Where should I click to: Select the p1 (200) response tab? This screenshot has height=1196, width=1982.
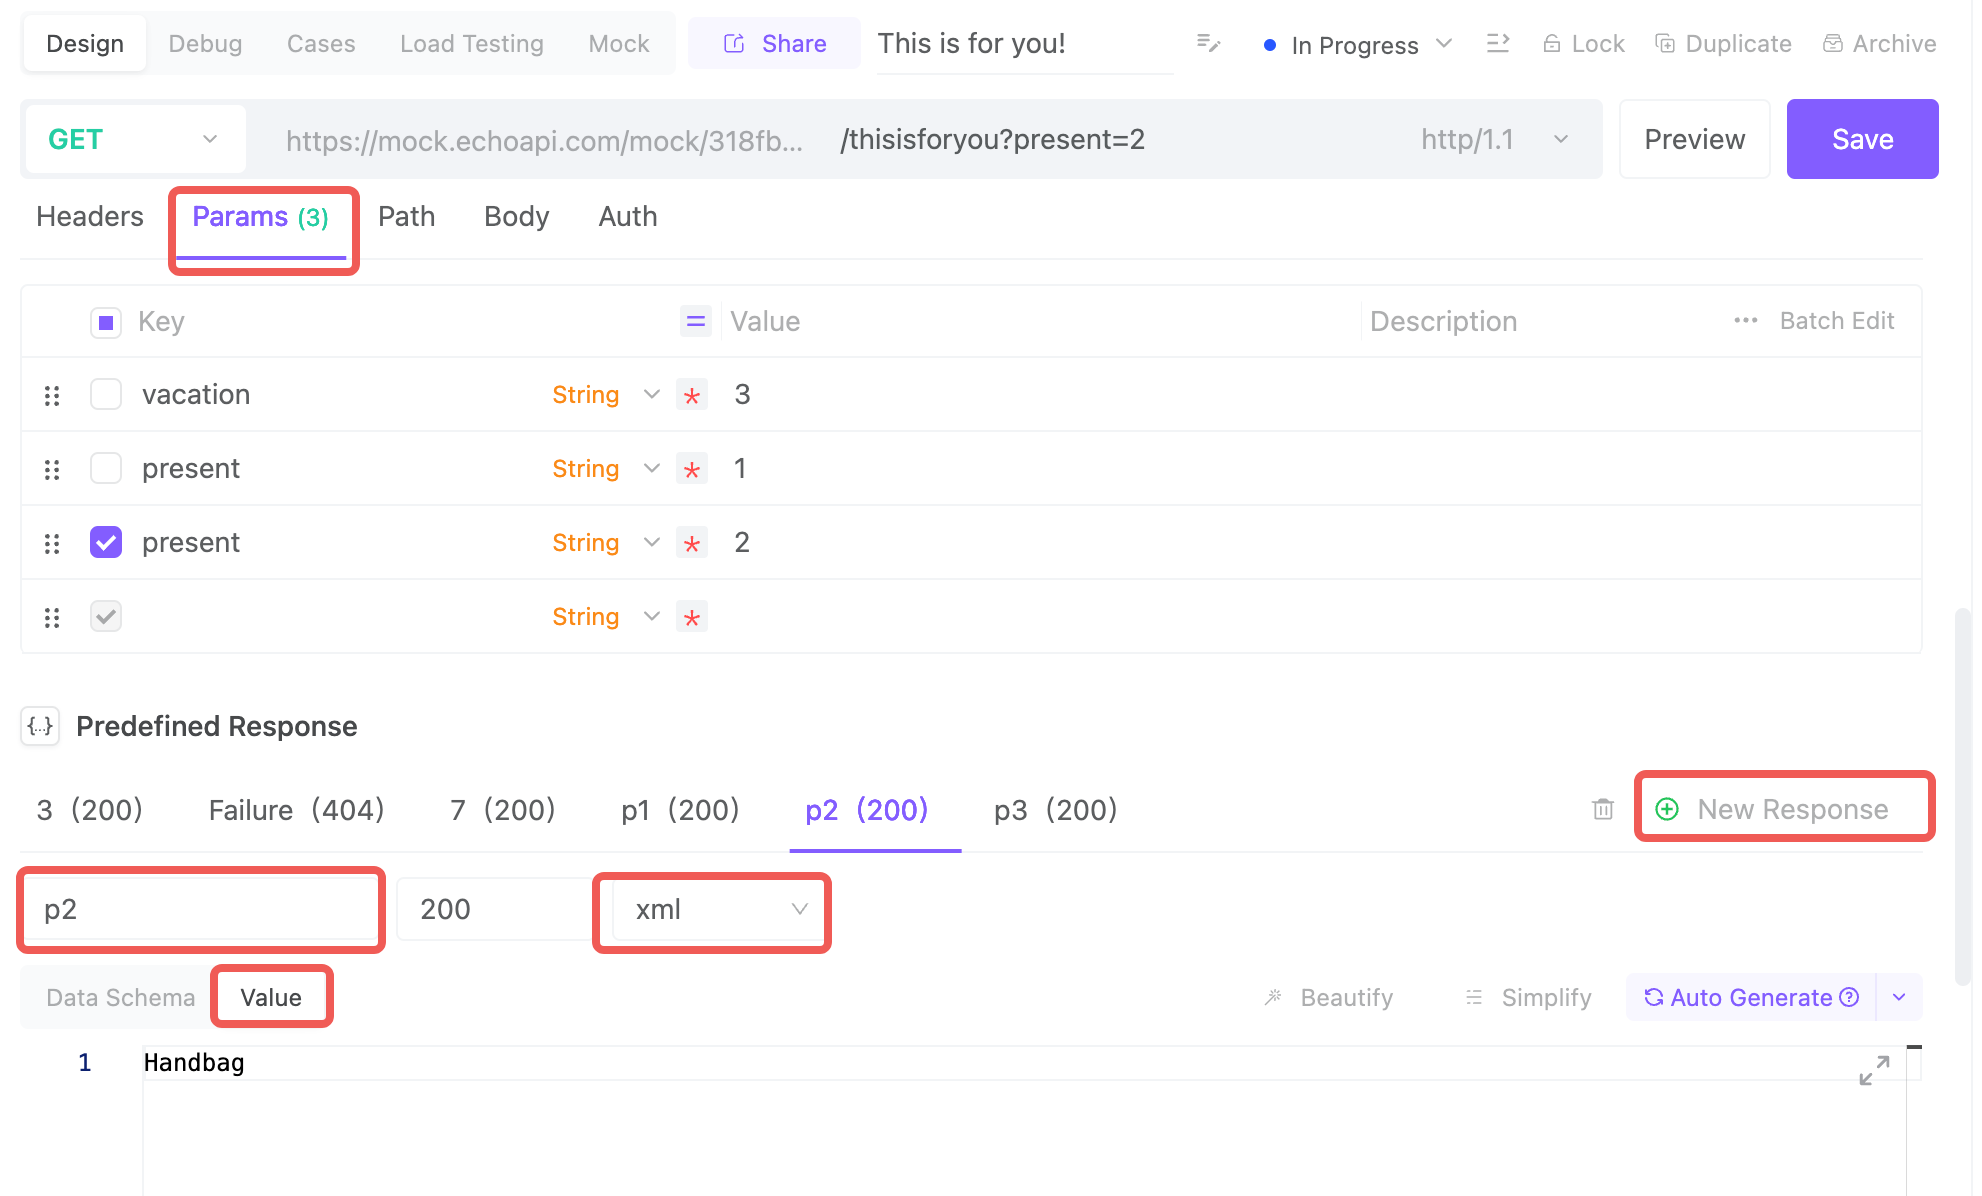point(680,809)
